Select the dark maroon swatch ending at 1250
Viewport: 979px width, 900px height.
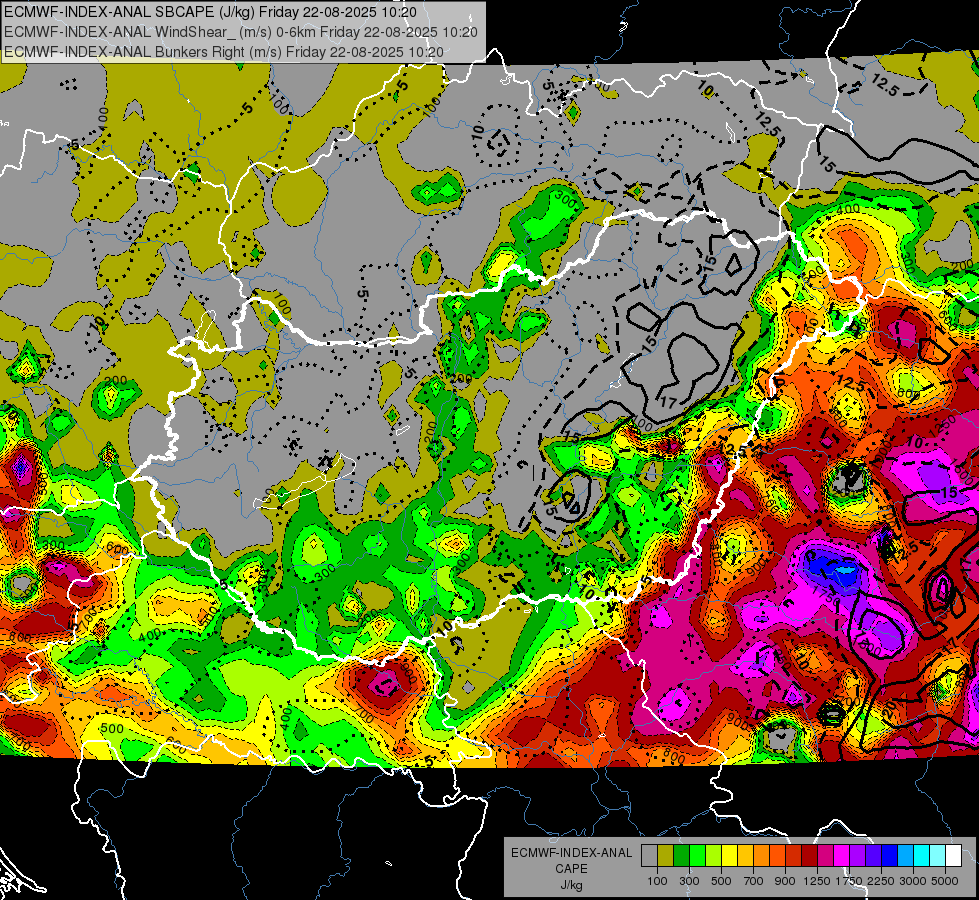click(809, 855)
